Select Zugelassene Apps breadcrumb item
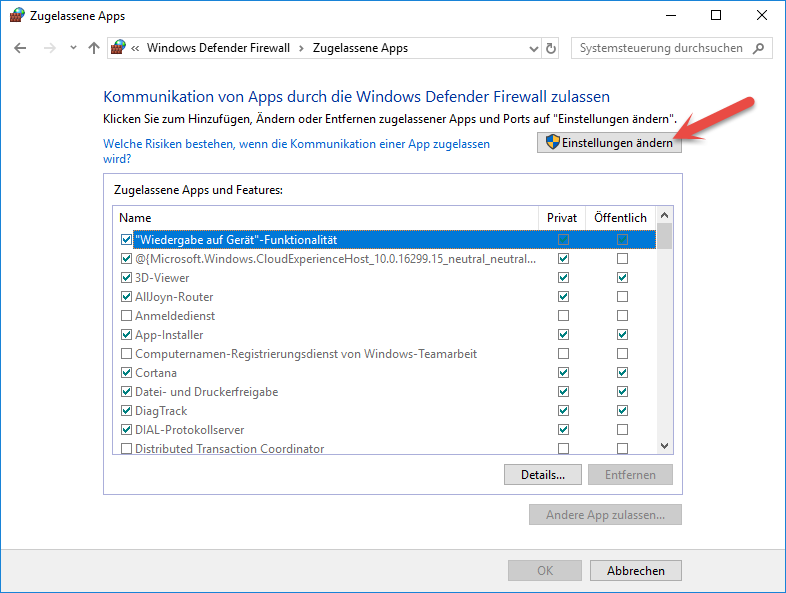This screenshot has width=786, height=593. pyautogui.click(x=360, y=48)
